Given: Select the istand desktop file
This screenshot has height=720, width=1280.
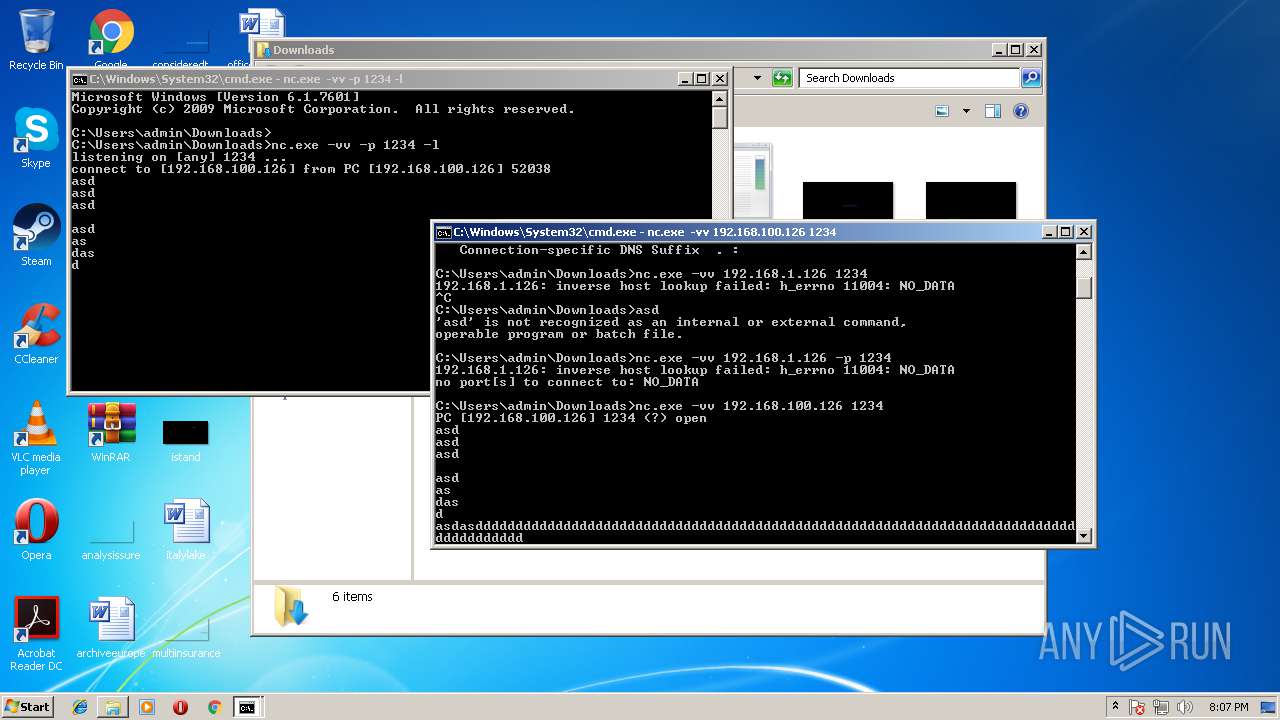Looking at the screenshot, I should pos(185,440).
